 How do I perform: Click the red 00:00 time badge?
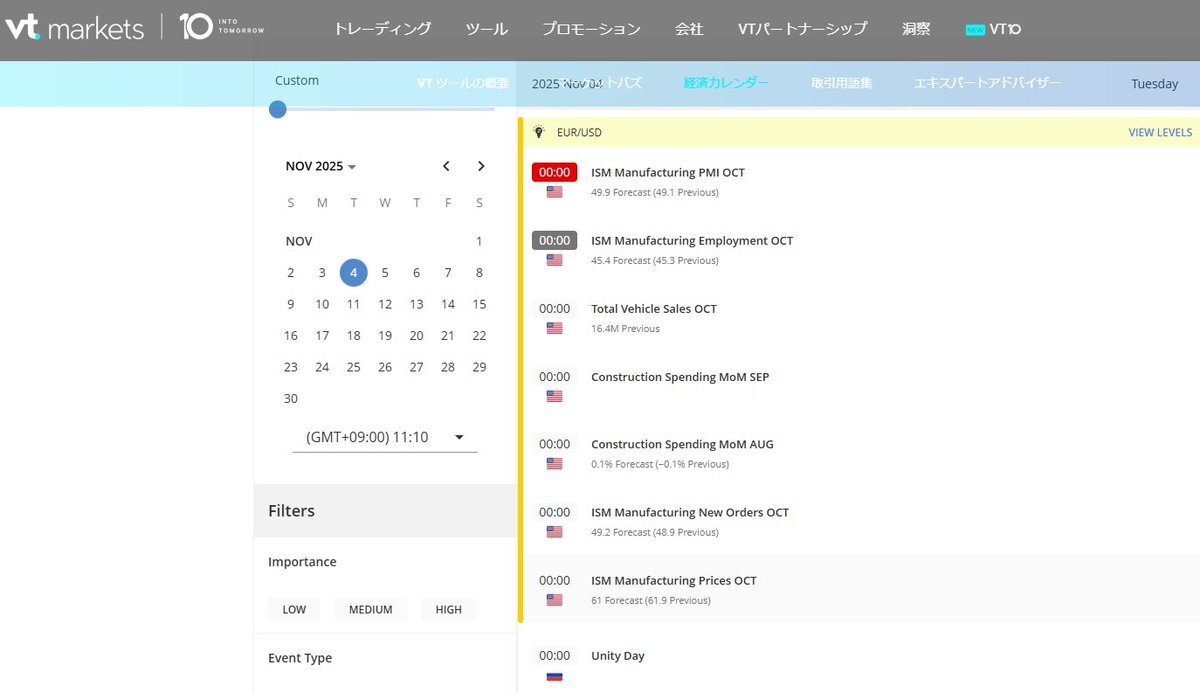click(554, 172)
